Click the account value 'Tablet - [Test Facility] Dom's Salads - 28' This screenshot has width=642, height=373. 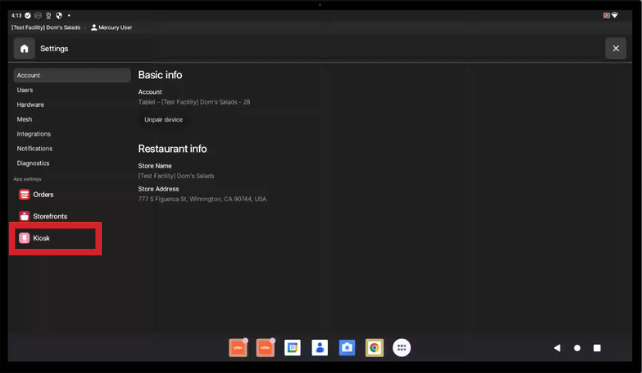click(x=194, y=102)
